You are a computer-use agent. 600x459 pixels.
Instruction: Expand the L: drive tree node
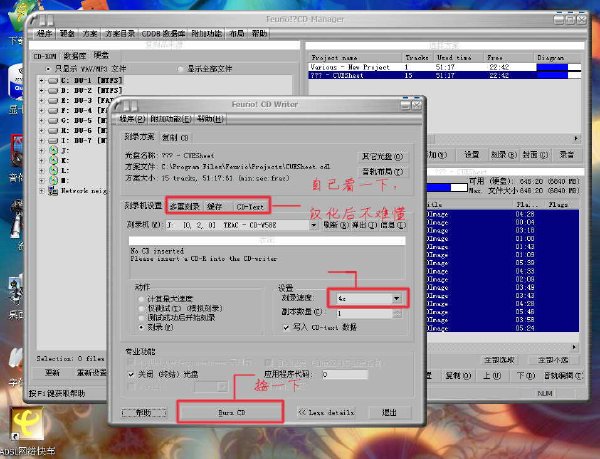(42, 170)
